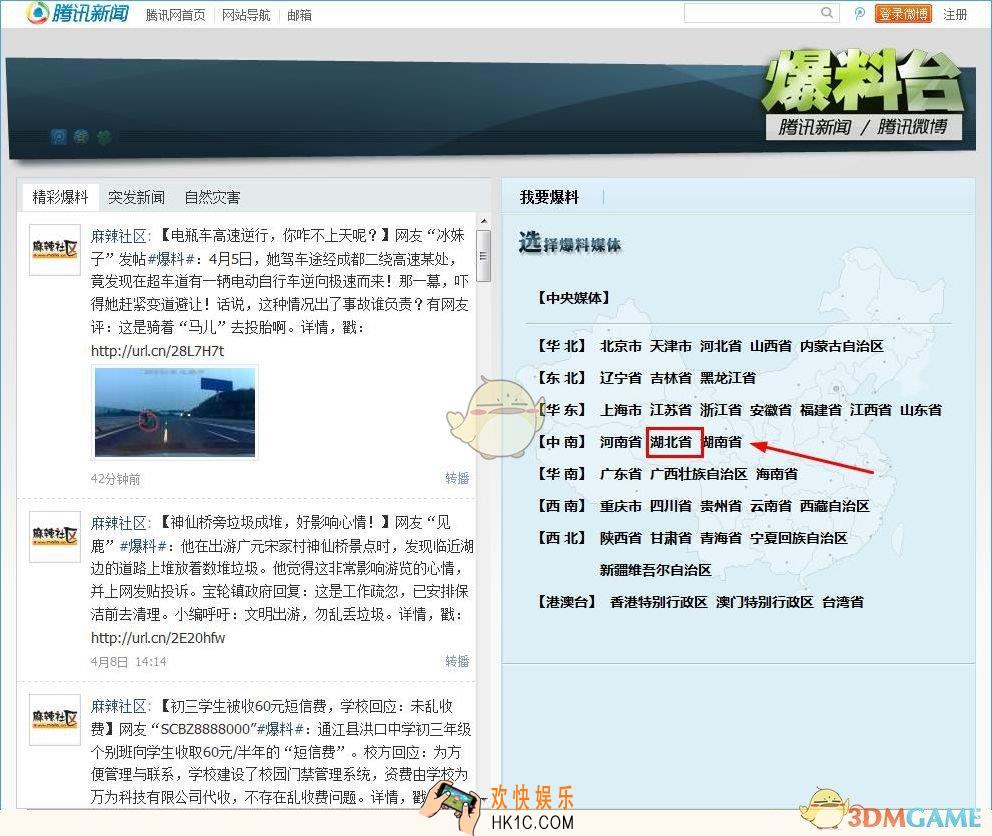Open 麻辣社区 avatar on the 初三学生 post
This screenshot has height=836, width=992.
(55, 720)
